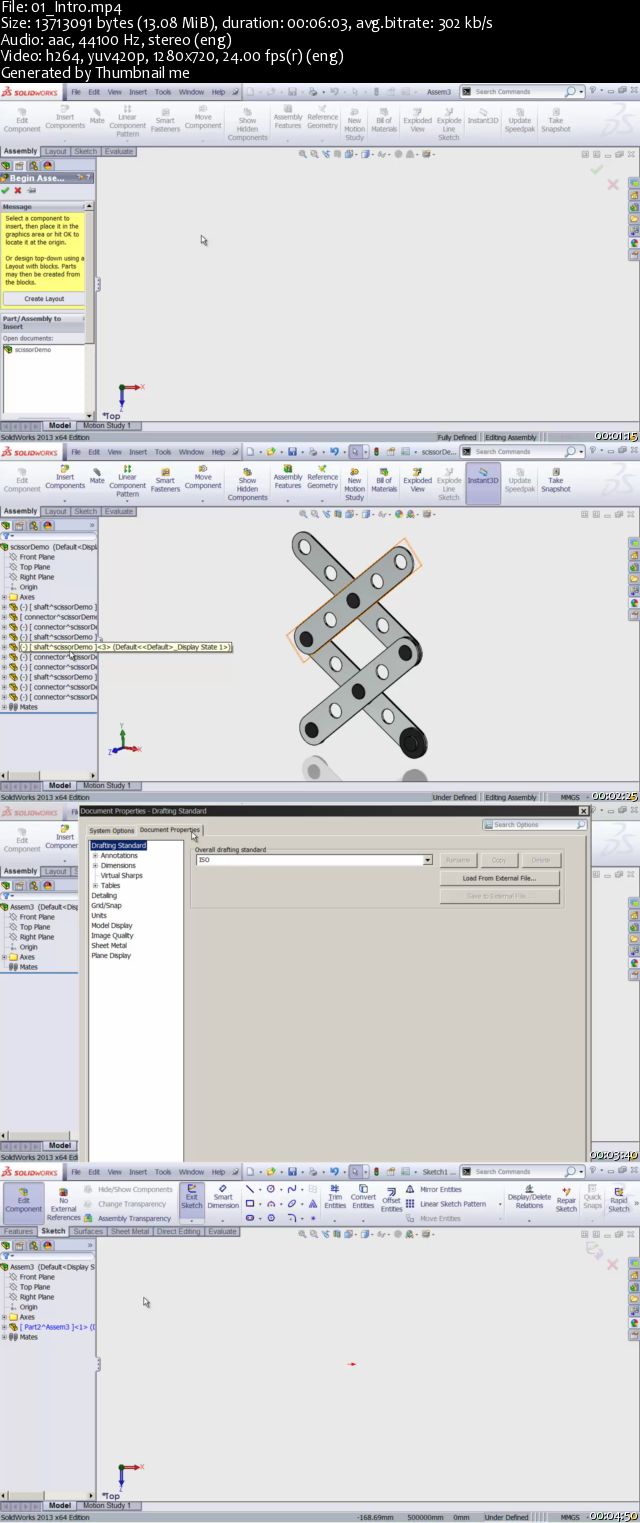Click Load From External File button

click(498, 878)
